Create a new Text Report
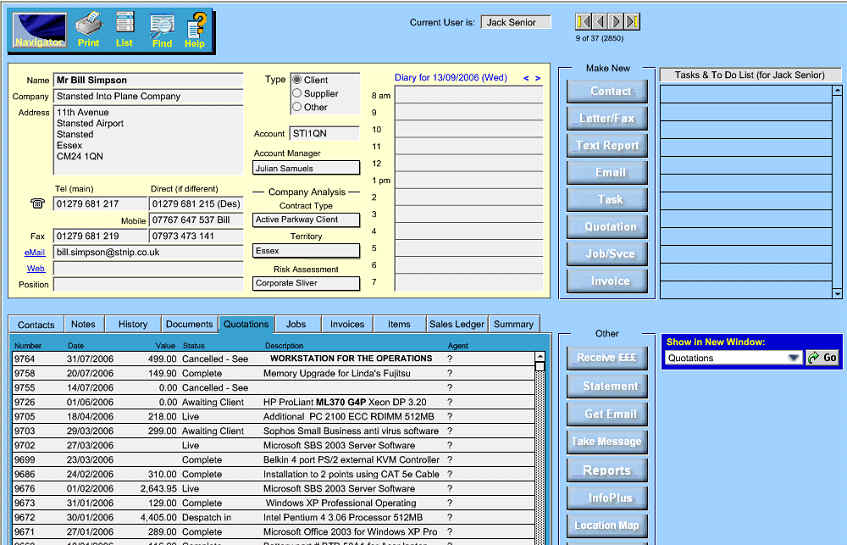 [x=607, y=145]
